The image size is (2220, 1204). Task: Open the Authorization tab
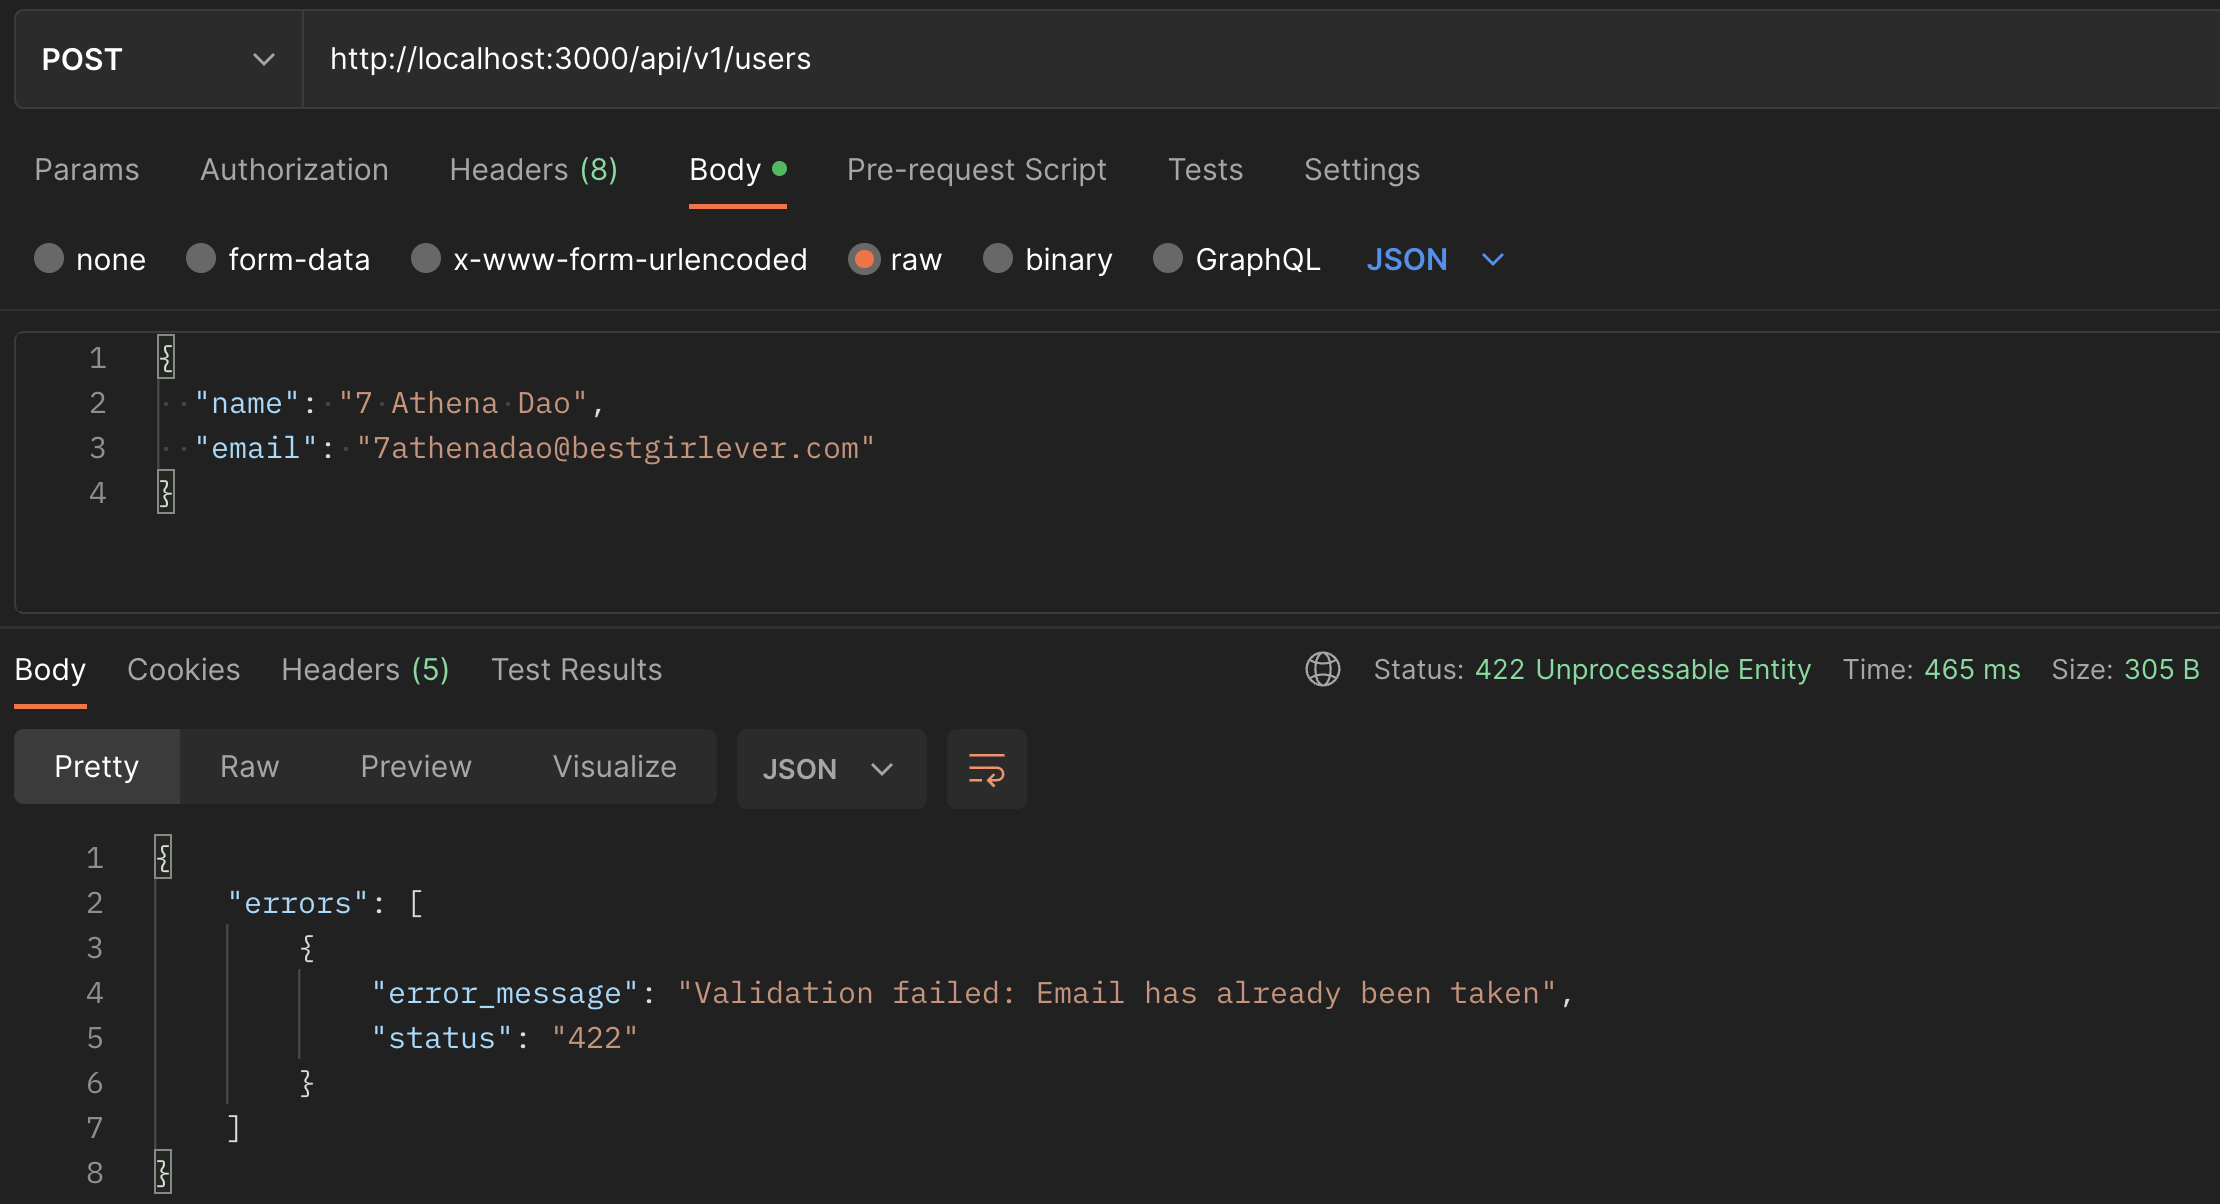coord(294,170)
